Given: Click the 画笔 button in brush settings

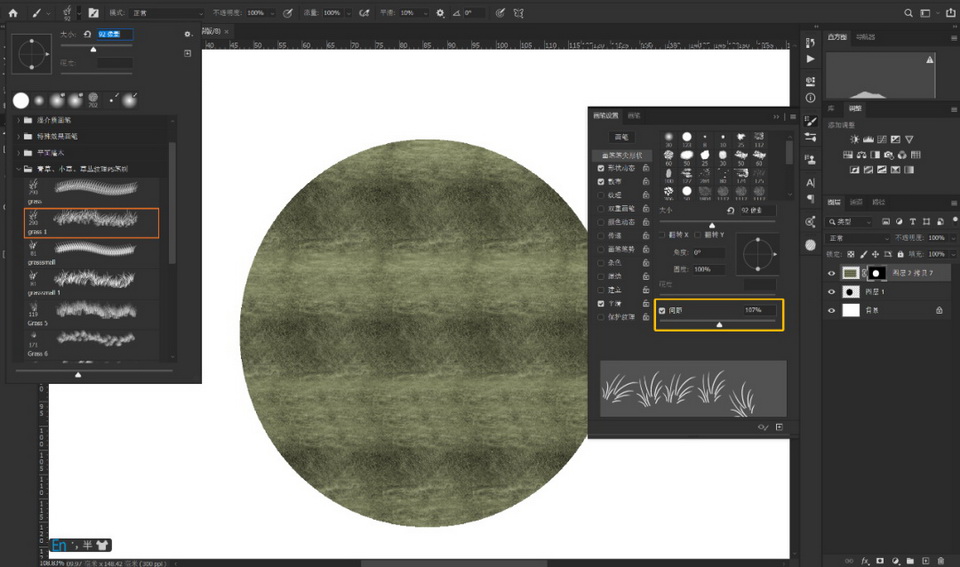Looking at the screenshot, I should 621,137.
